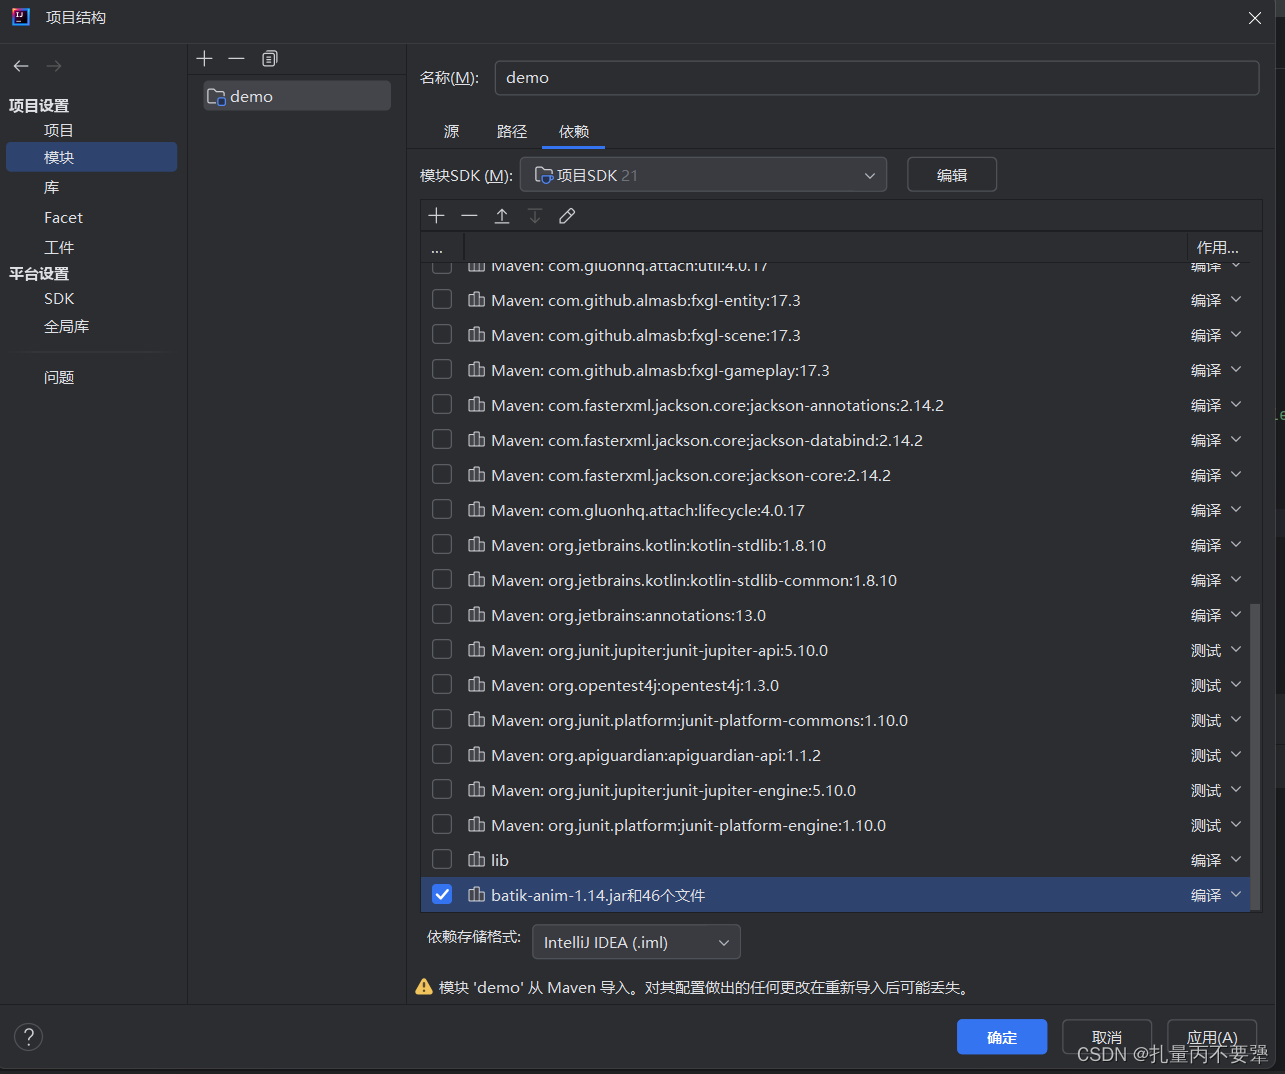Open the dependency storage format dropdown
Viewport: 1285px width, 1074px height.
[x=636, y=942]
